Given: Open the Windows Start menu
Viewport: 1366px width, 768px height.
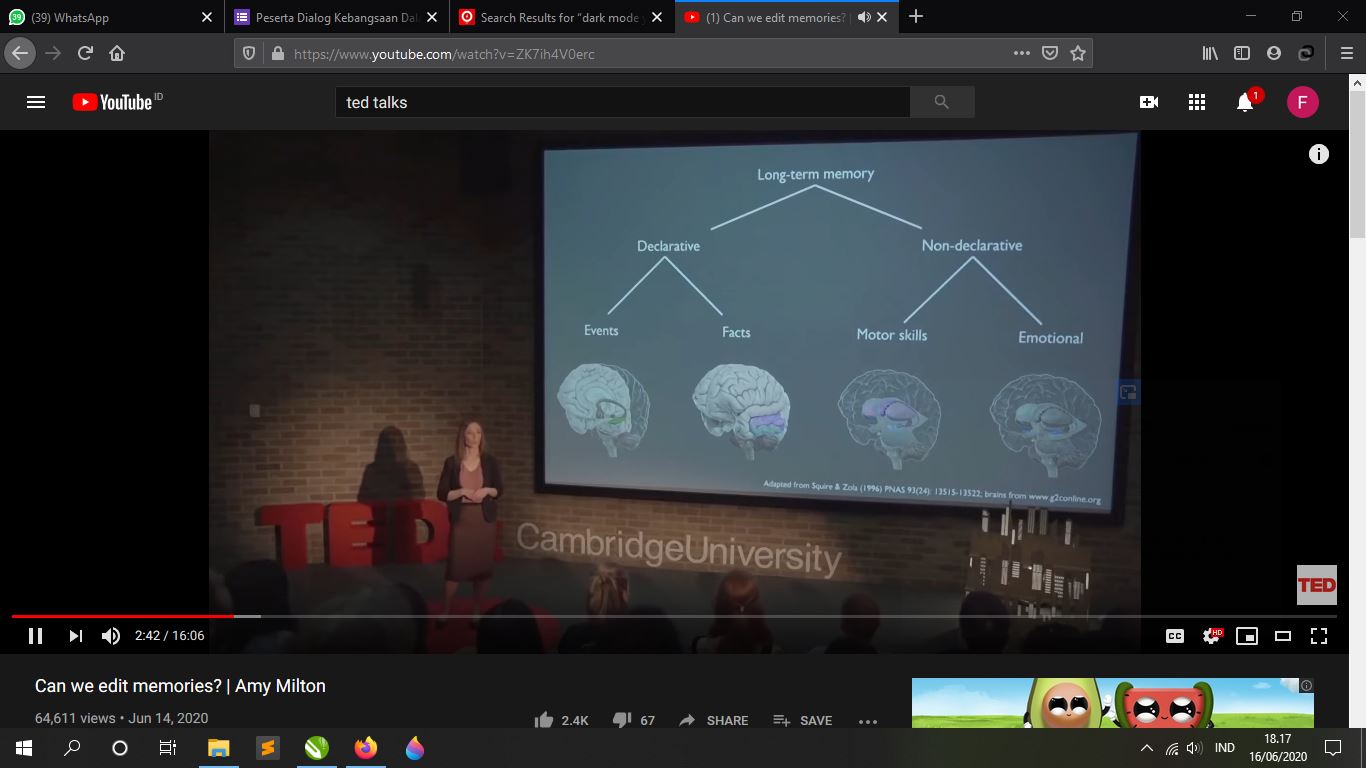Looking at the screenshot, I should (24, 748).
